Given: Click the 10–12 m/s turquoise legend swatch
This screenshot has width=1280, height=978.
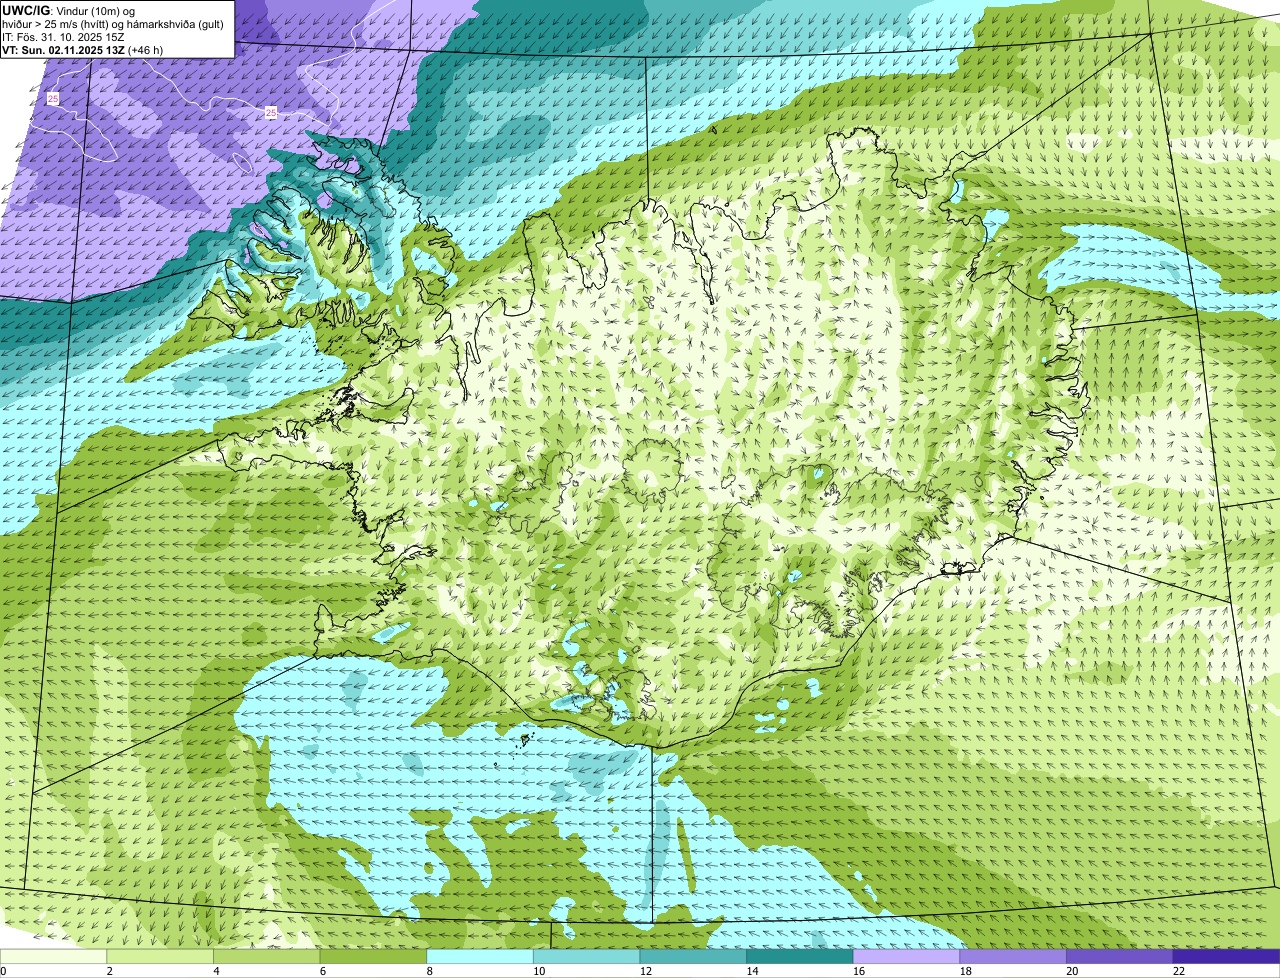Looking at the screenshot, I should pos(586,956).
